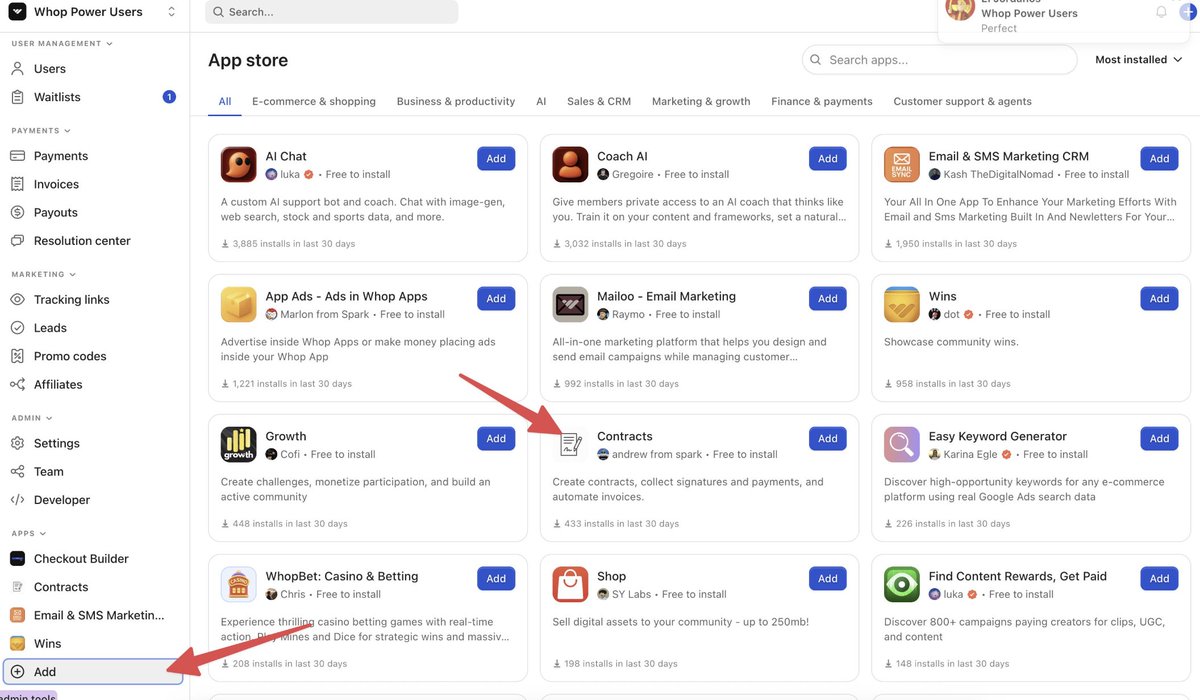
Task: Open the Users sidebar icon
Action: pyautogui.click(x=17, y=69)
